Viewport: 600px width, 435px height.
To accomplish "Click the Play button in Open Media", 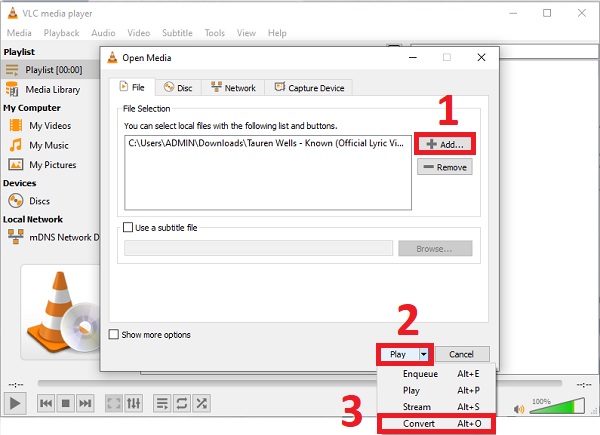I will [x=398, y=354].
